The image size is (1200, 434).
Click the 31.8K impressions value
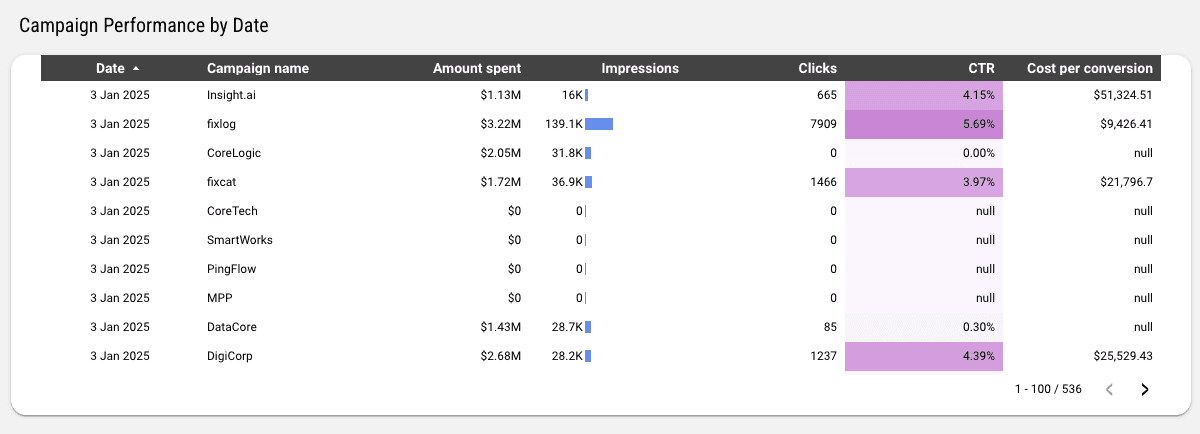567,154
